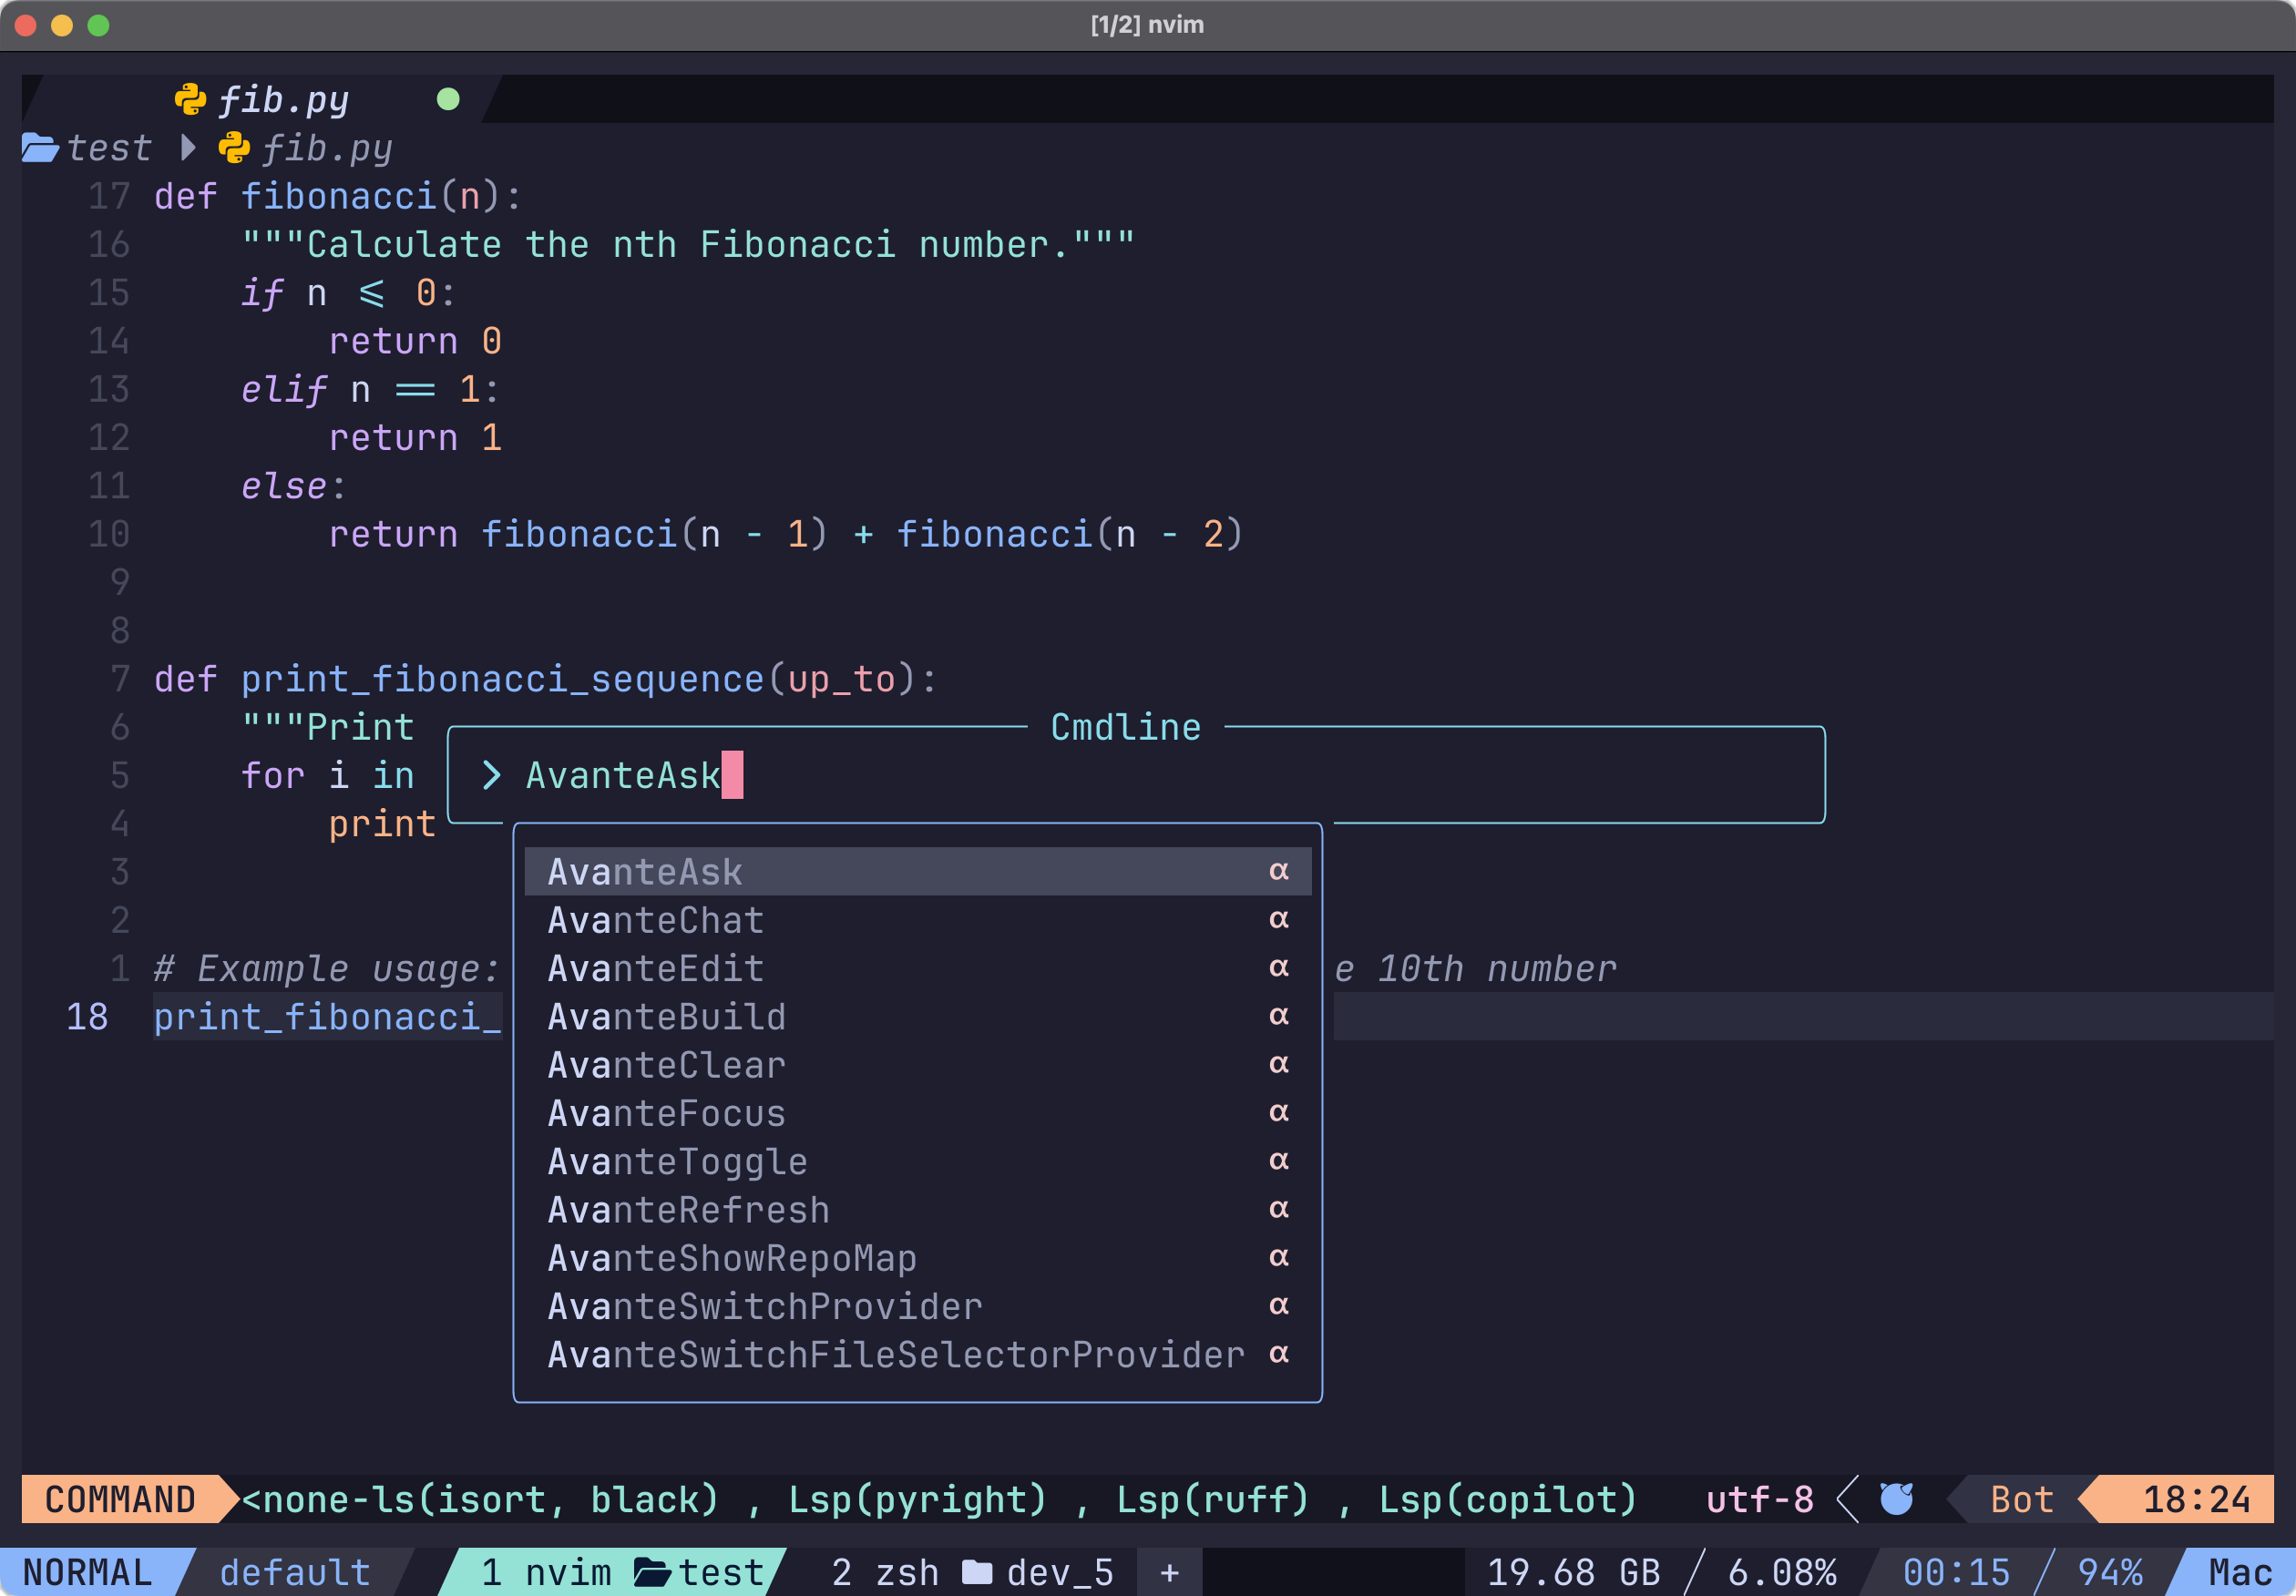Click the copilot cat icon in statusline

click(x=1897, y=1499)
